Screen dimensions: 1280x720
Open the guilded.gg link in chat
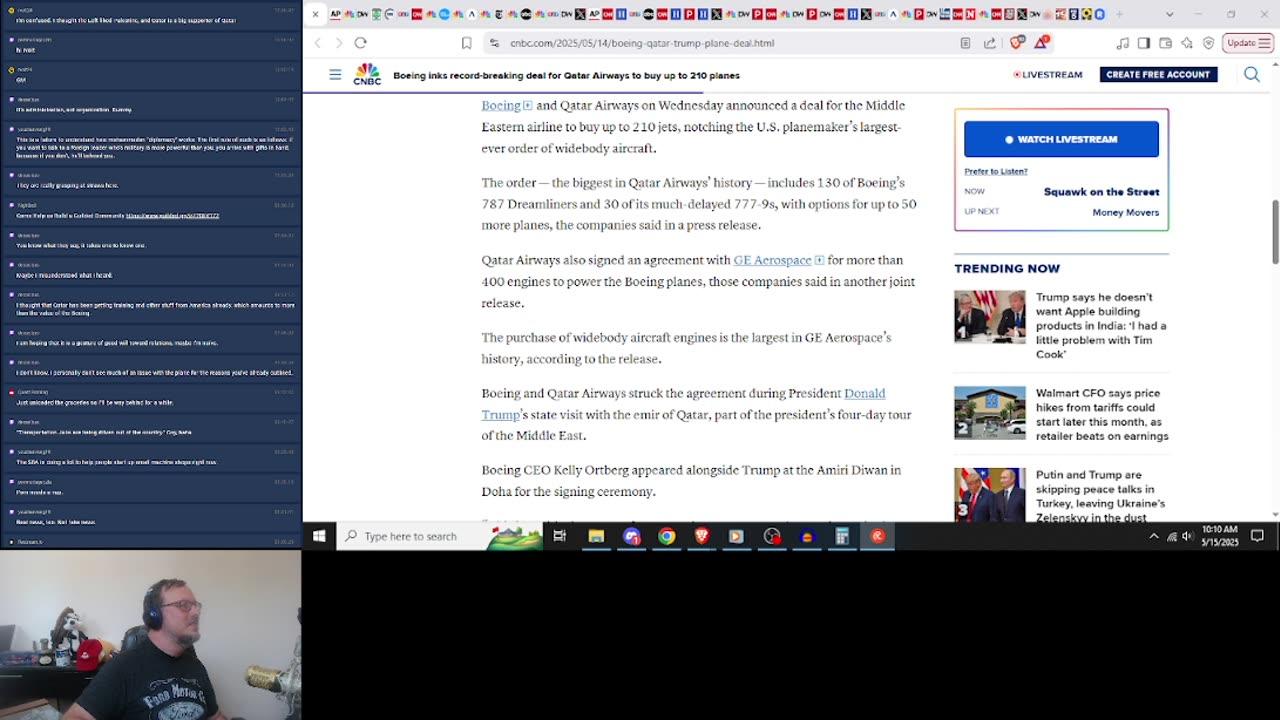pos(172,215)
